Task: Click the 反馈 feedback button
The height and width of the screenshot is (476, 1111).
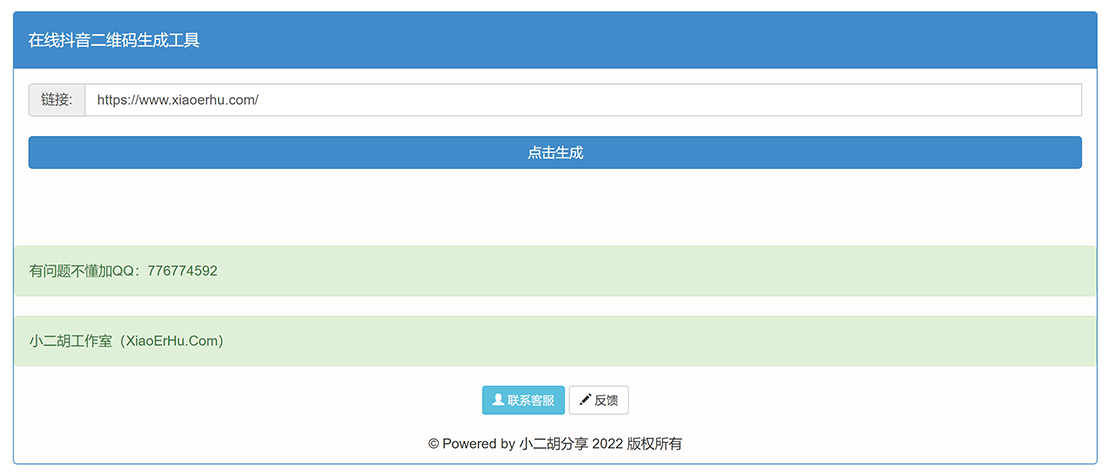Action: point(599,400)
